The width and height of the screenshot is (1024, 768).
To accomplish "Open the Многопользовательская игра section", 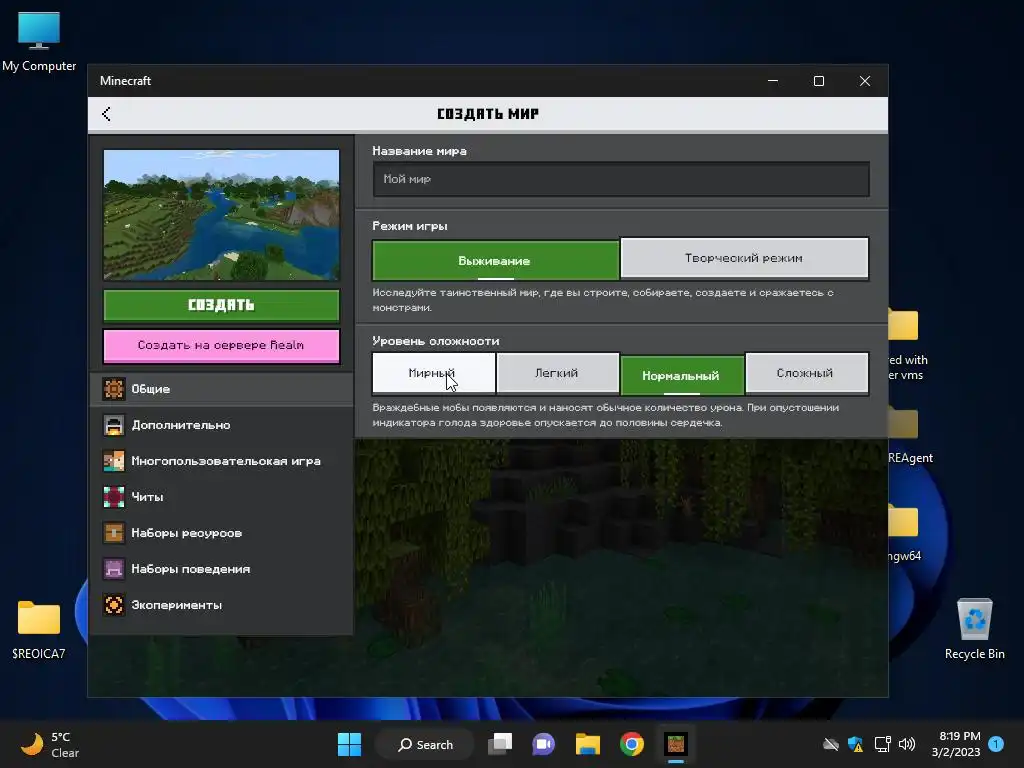I will 221,461.
